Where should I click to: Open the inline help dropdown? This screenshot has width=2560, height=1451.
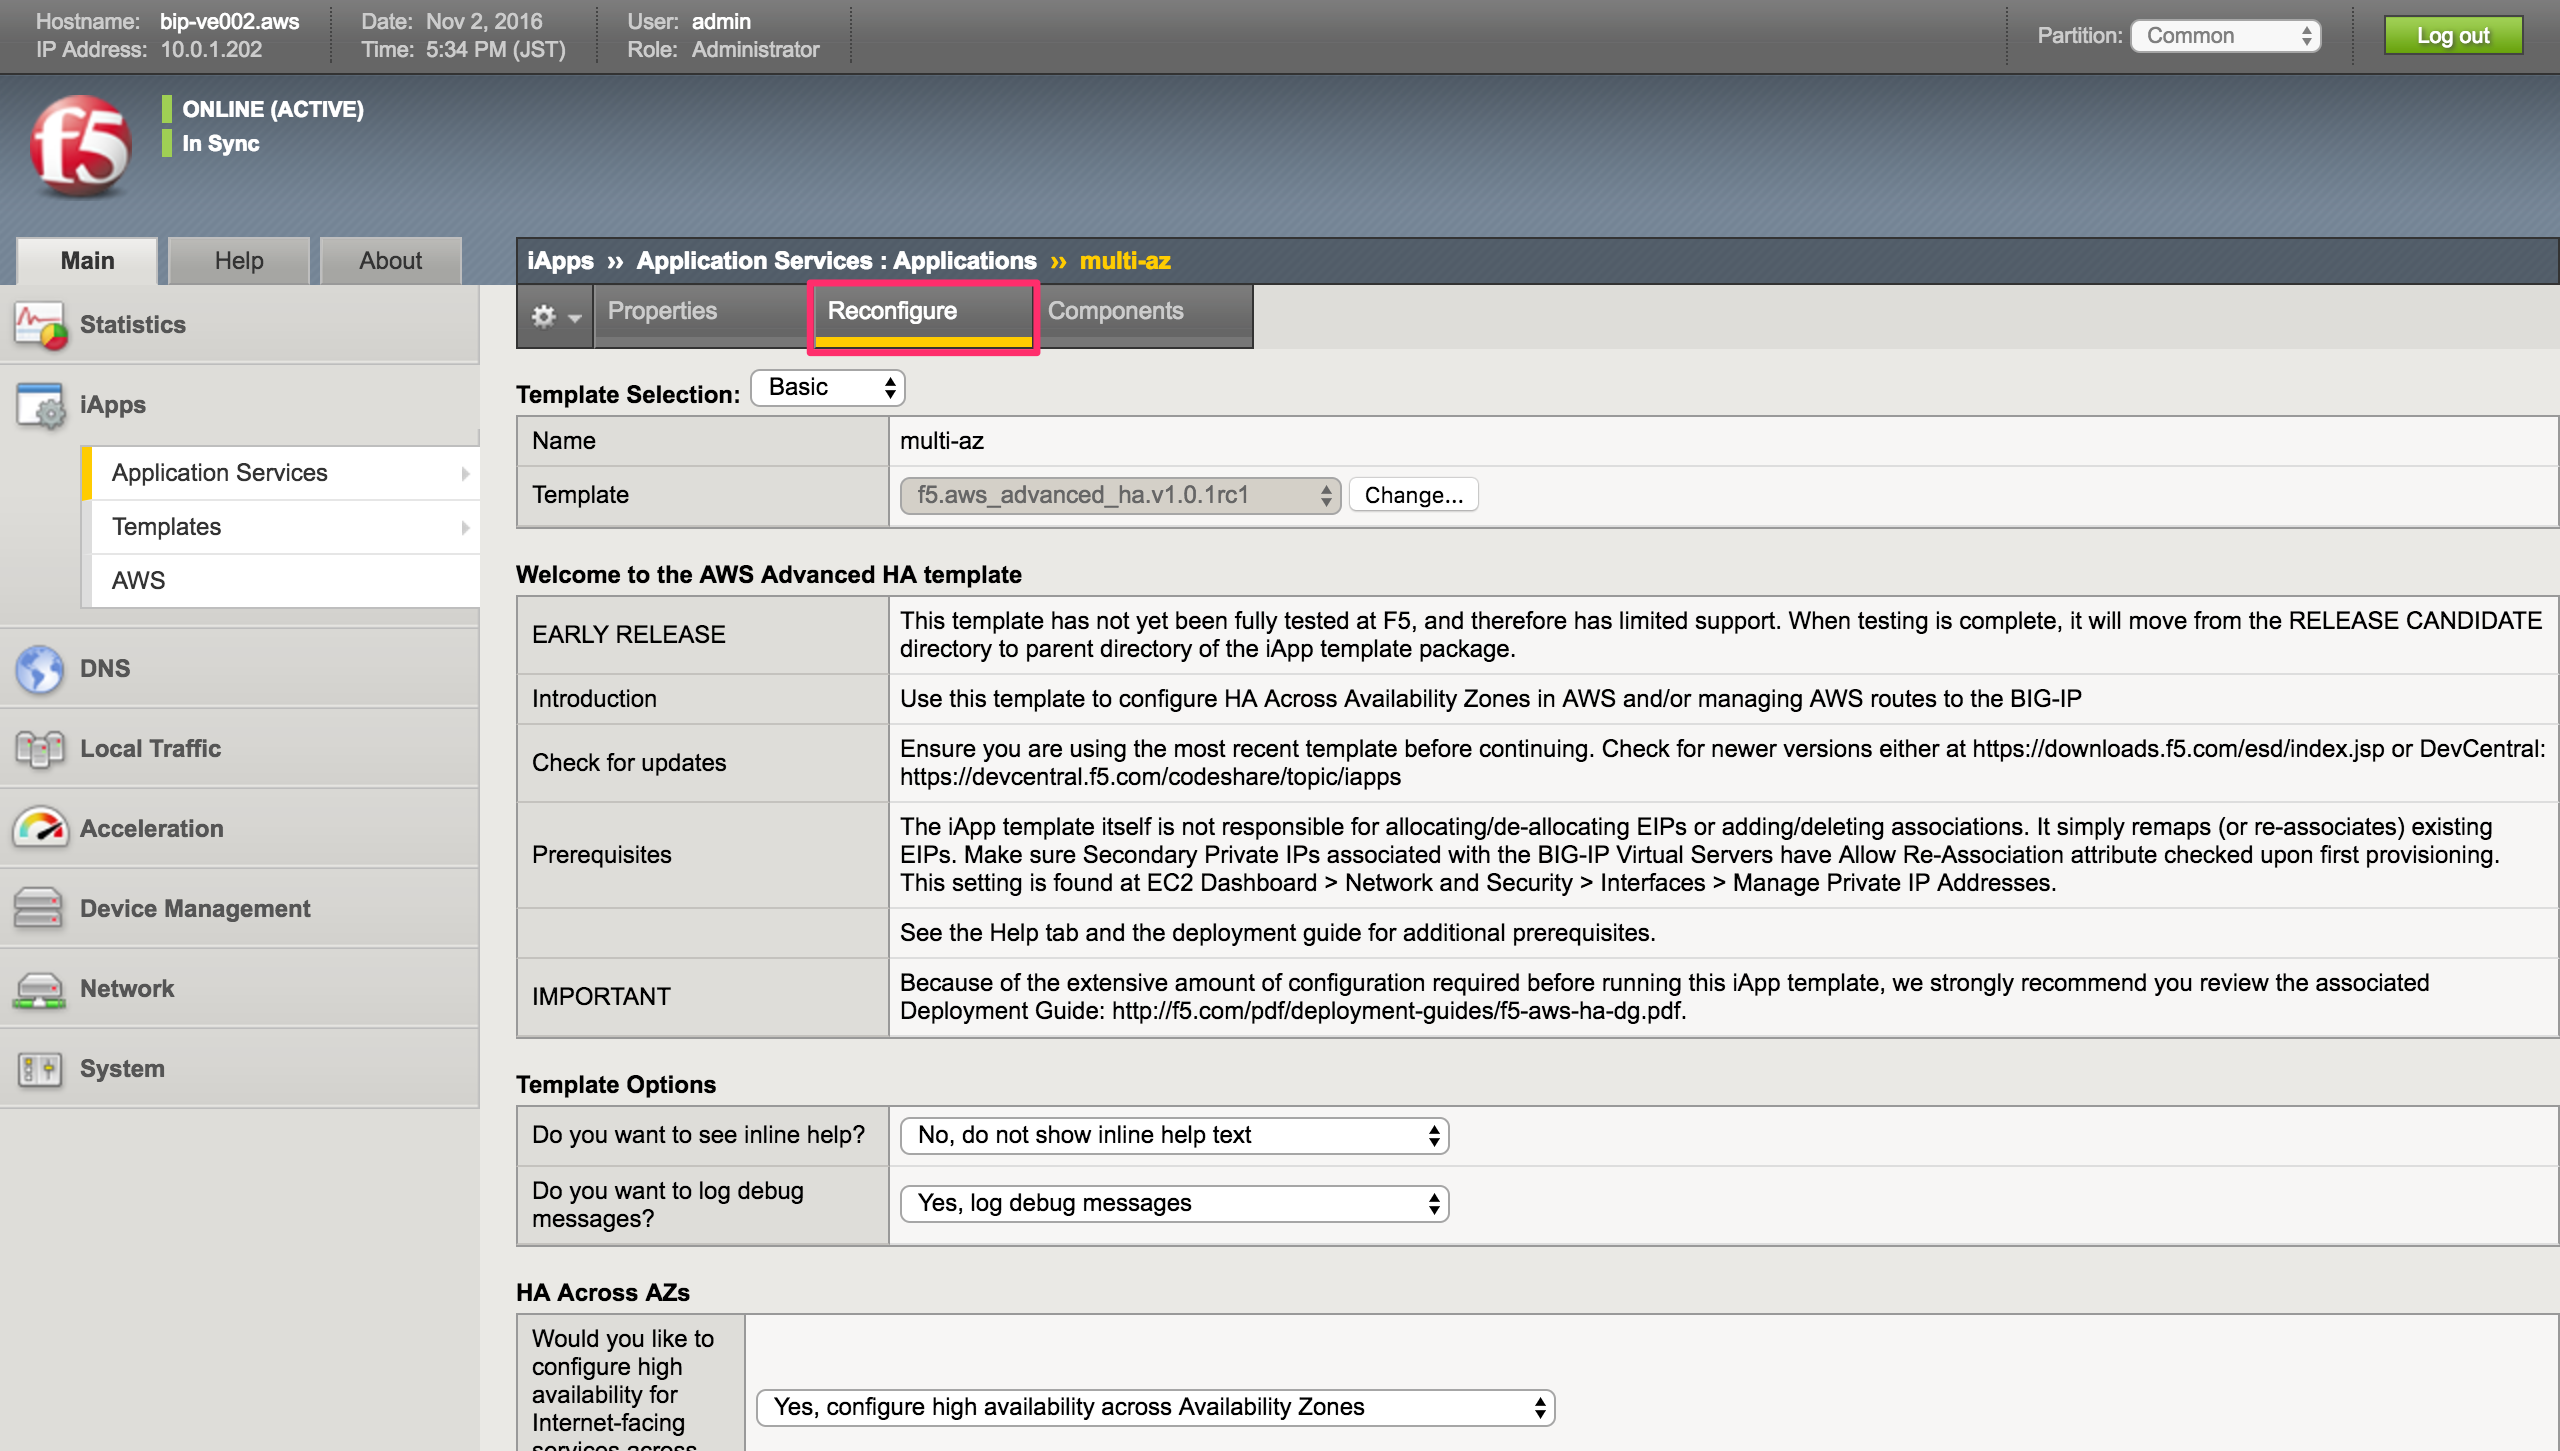[x=1174, y=1135]
